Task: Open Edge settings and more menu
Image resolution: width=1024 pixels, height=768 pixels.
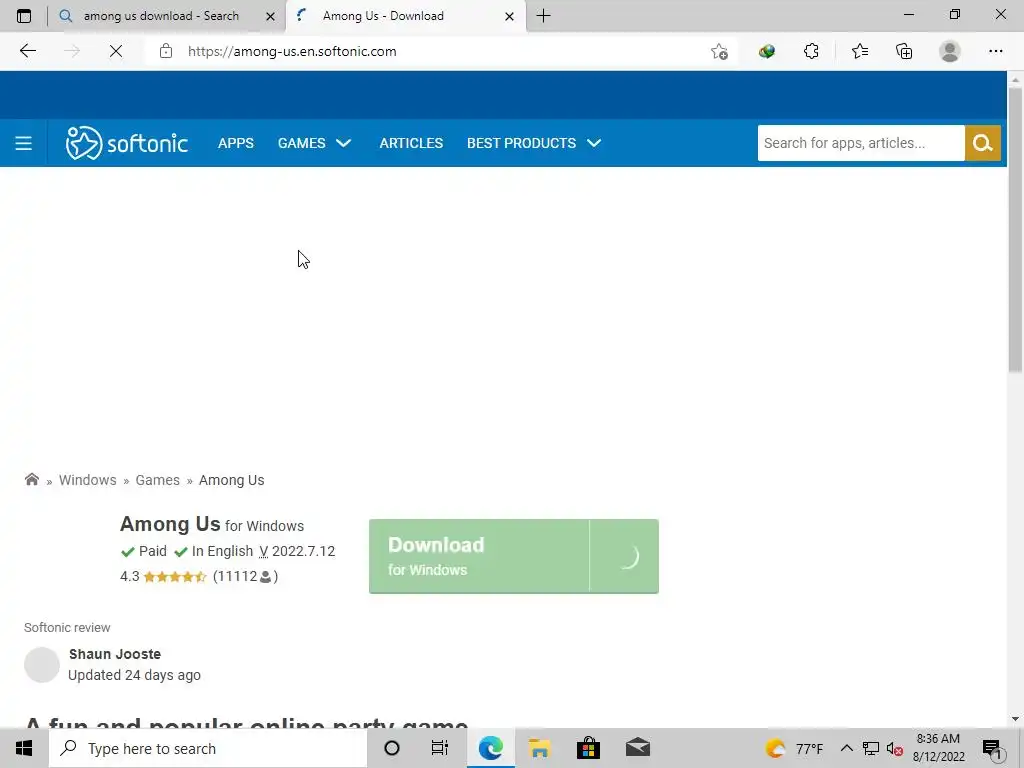Action: coord(995,51)
